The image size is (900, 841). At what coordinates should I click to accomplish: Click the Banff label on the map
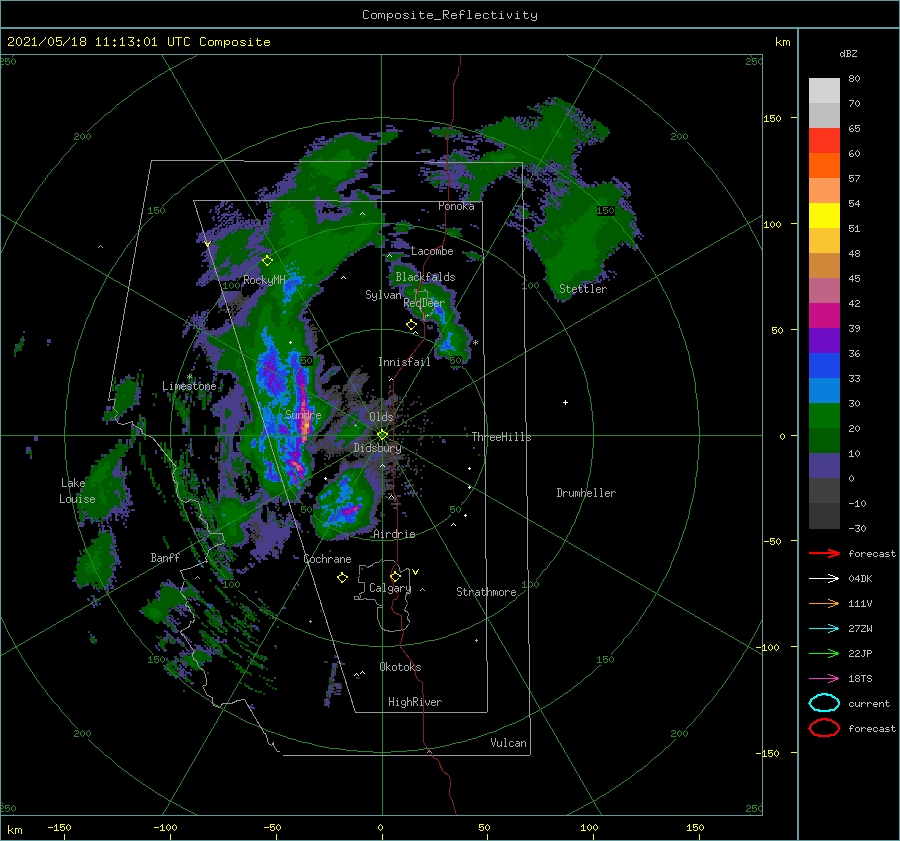[165, 557]
